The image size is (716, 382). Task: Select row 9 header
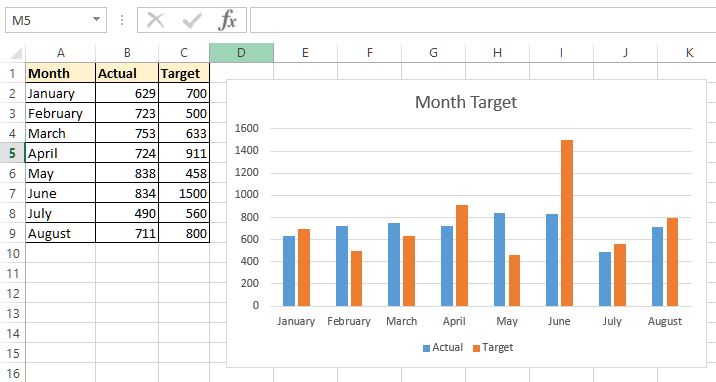[x=12, y=233]
